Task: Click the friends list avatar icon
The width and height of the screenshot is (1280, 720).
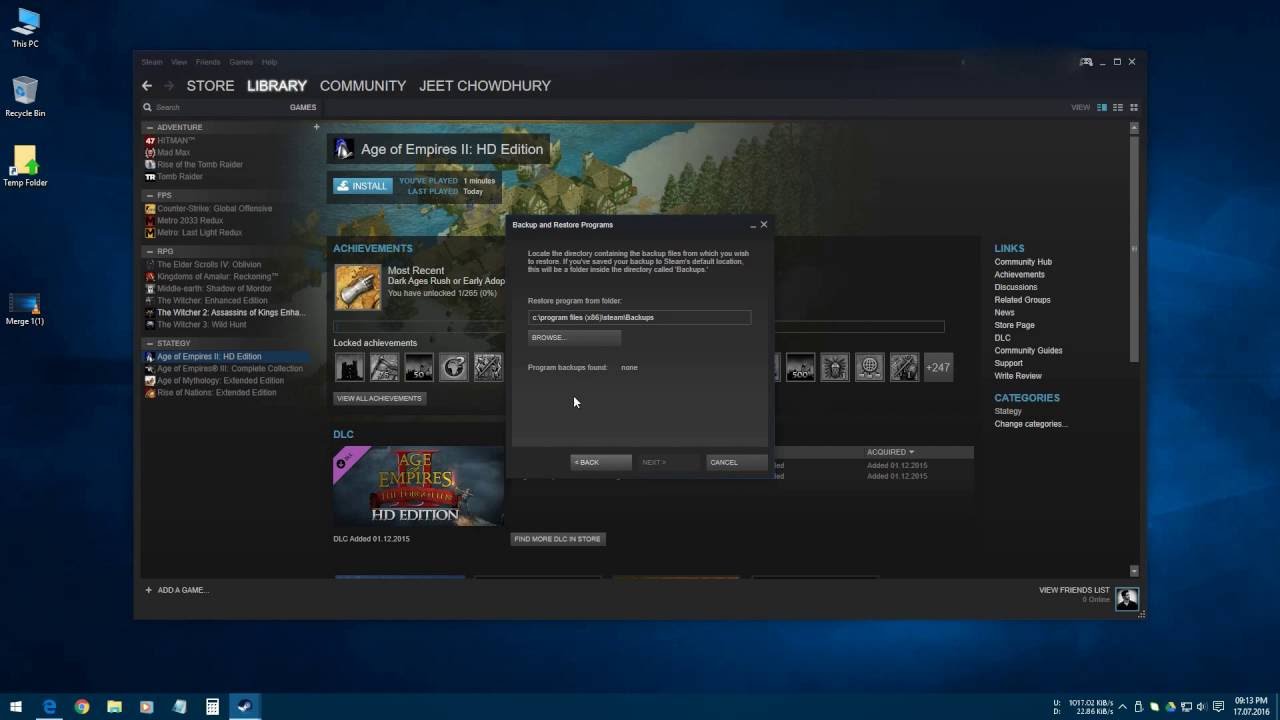Action: pos(1127,598)
